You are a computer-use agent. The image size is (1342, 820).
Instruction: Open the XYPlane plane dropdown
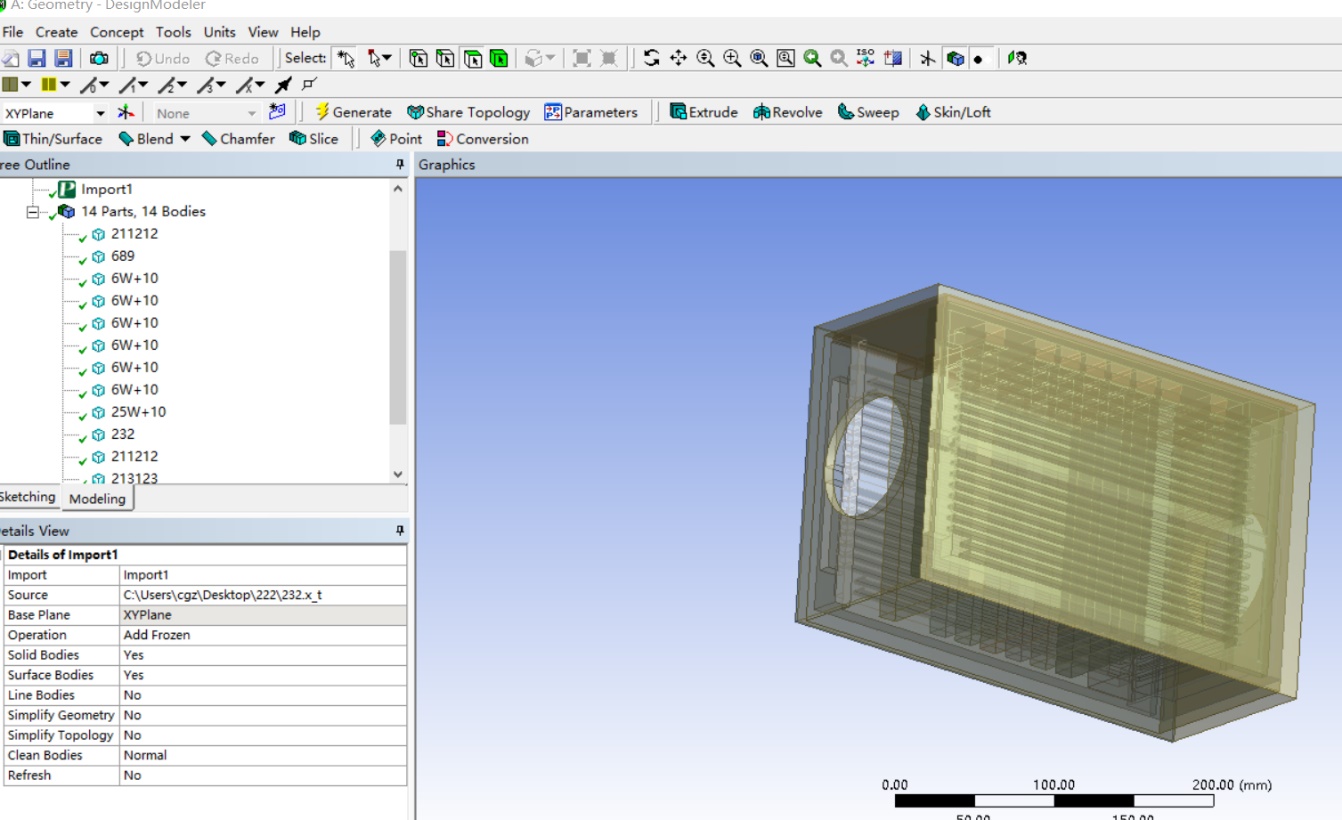click(100, 114)
